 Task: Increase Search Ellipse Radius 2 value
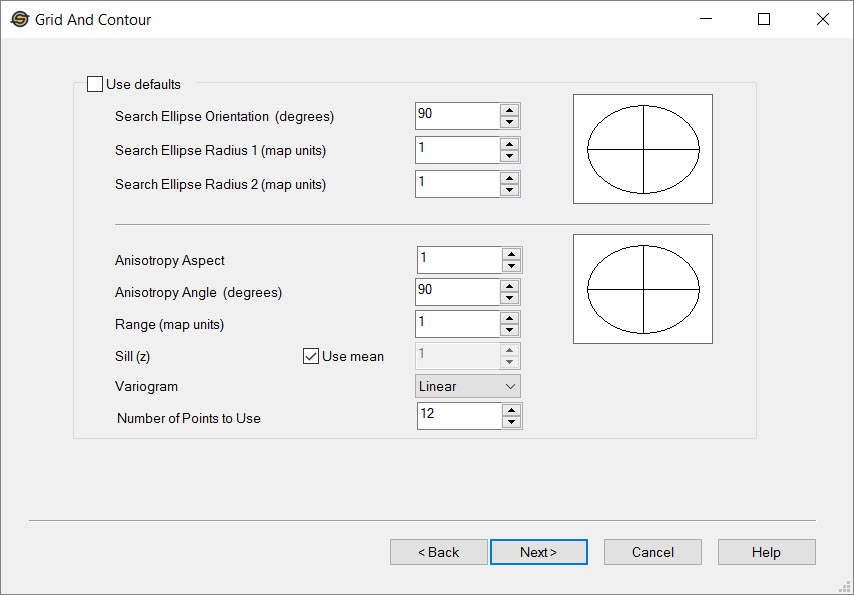click(509, 178)
